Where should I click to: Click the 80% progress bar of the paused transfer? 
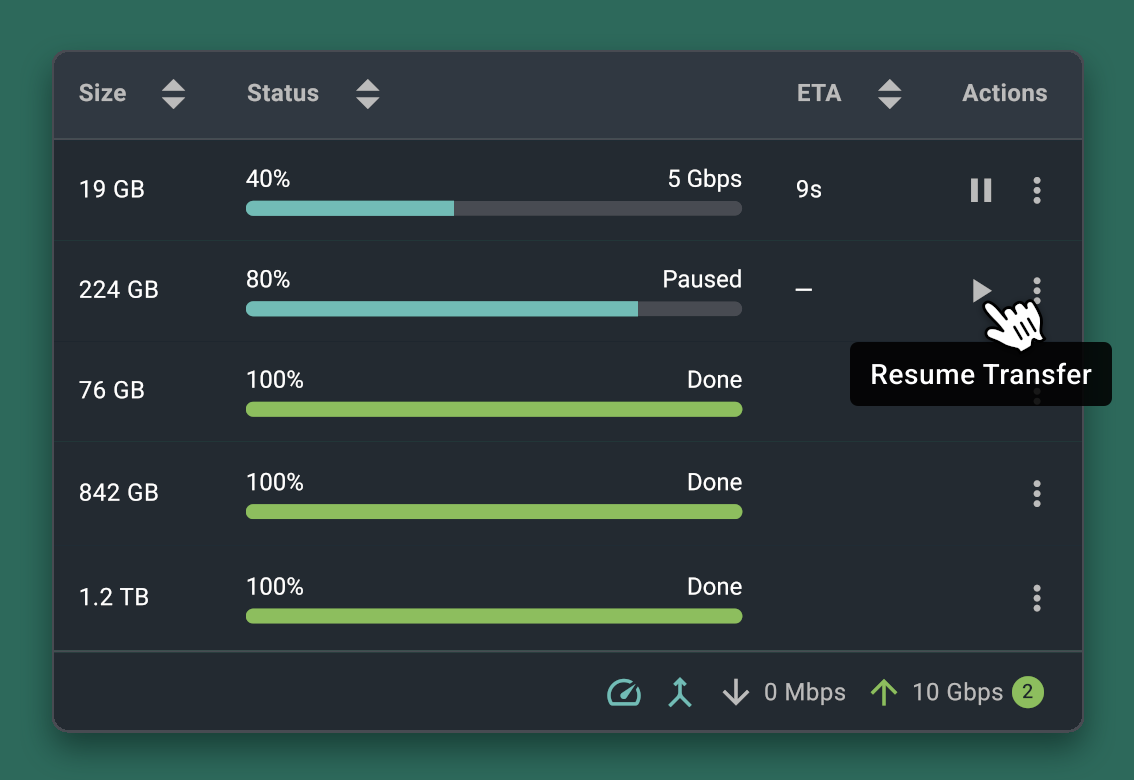tap(493, 309)
